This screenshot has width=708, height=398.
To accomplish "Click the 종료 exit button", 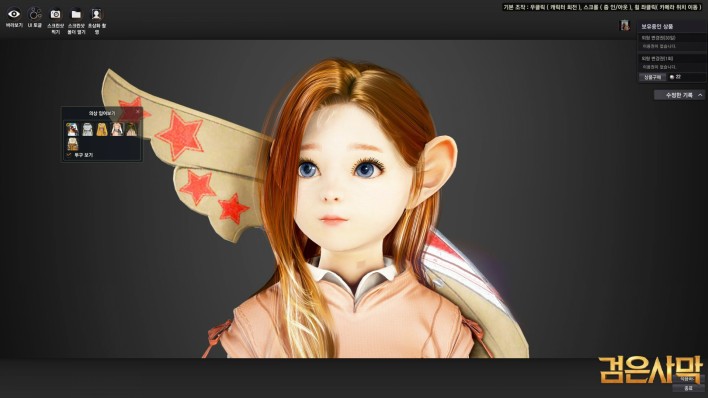I will pos(688,388).
